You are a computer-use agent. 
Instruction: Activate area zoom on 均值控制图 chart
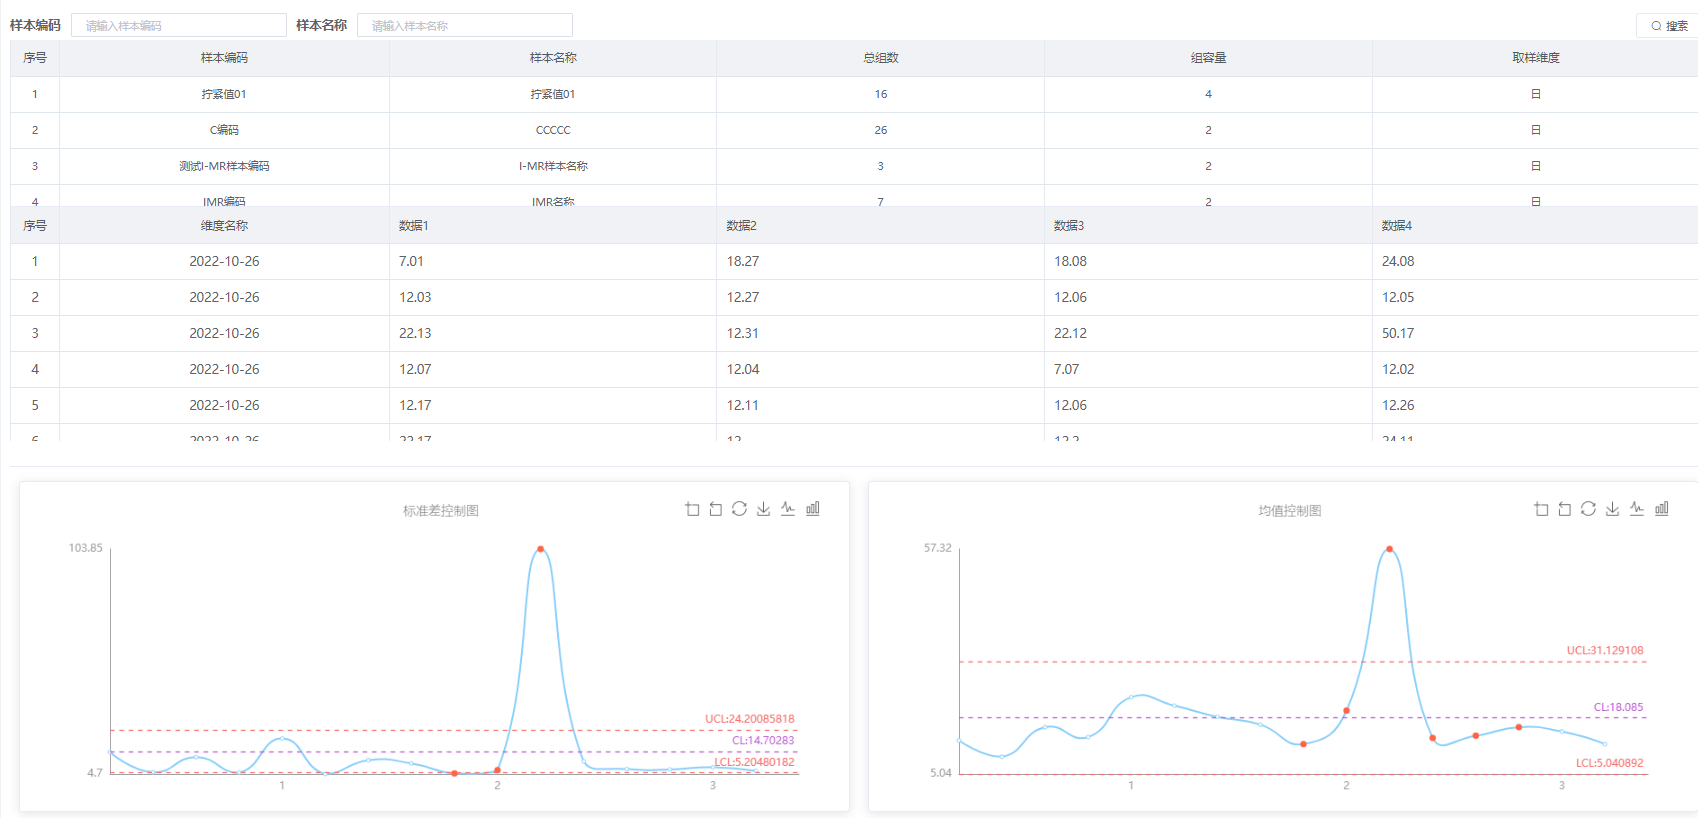(1541, 509)
